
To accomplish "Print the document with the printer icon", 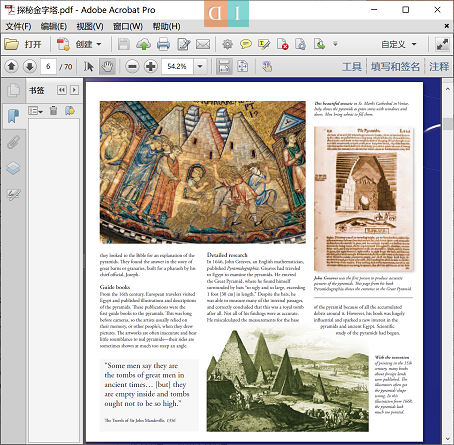I will pos(163,44).
